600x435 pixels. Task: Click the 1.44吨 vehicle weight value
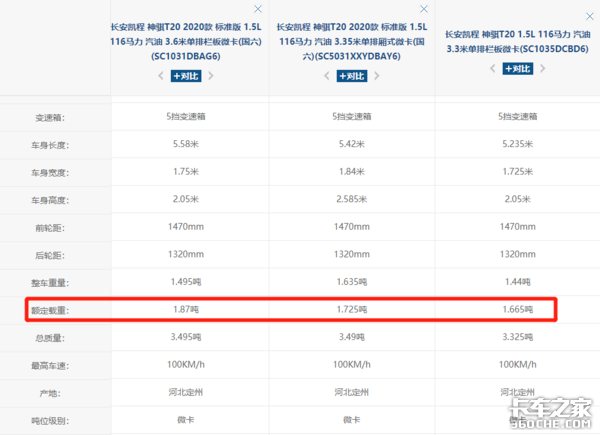pyautogui.click(x=518, y=282)
